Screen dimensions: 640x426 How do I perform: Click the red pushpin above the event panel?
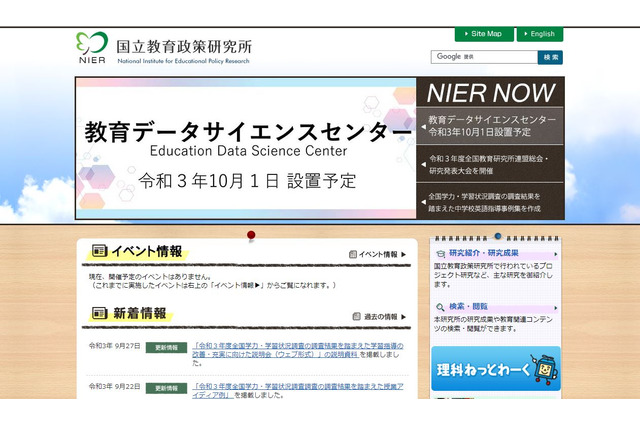tap(251, 235)
